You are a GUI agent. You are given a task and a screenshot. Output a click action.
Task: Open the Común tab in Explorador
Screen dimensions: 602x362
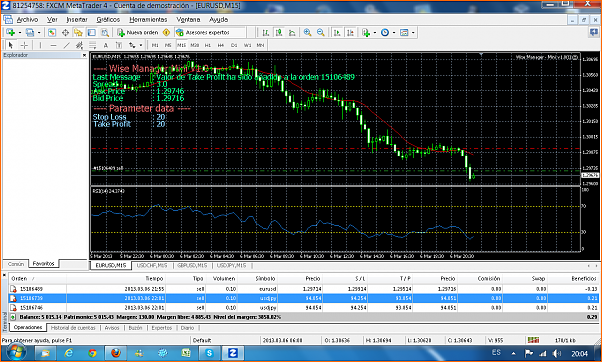[16, 264]
